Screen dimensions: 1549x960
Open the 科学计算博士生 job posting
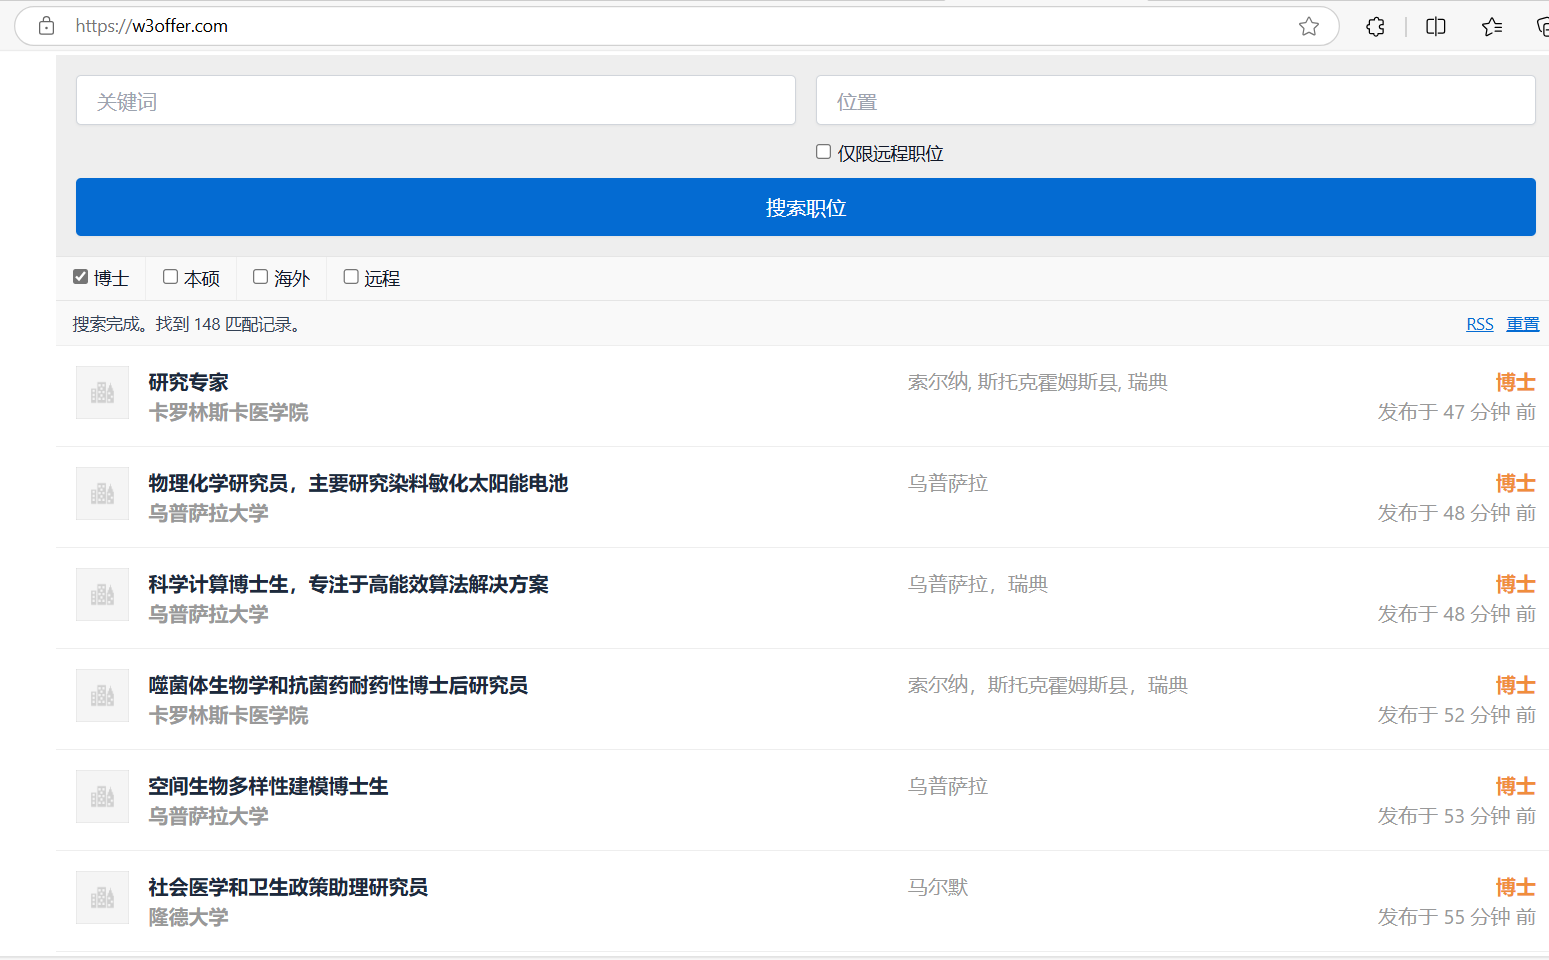348,584
